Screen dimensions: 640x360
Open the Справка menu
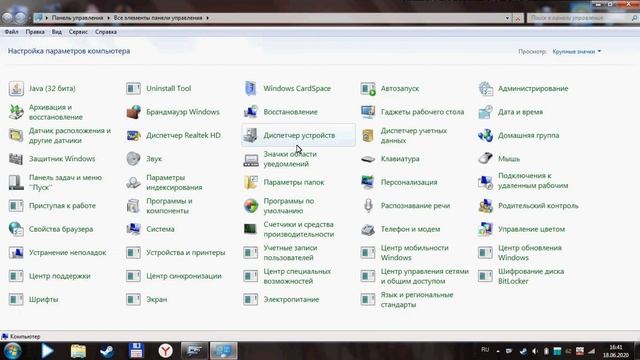(106, 32)
